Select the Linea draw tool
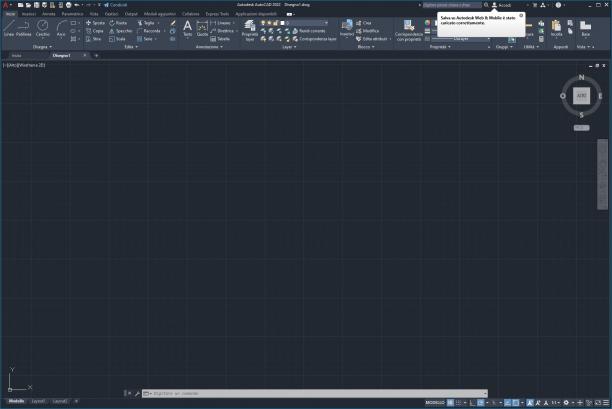This screenshot has height=409, width=612. click(x=9, y=28)
